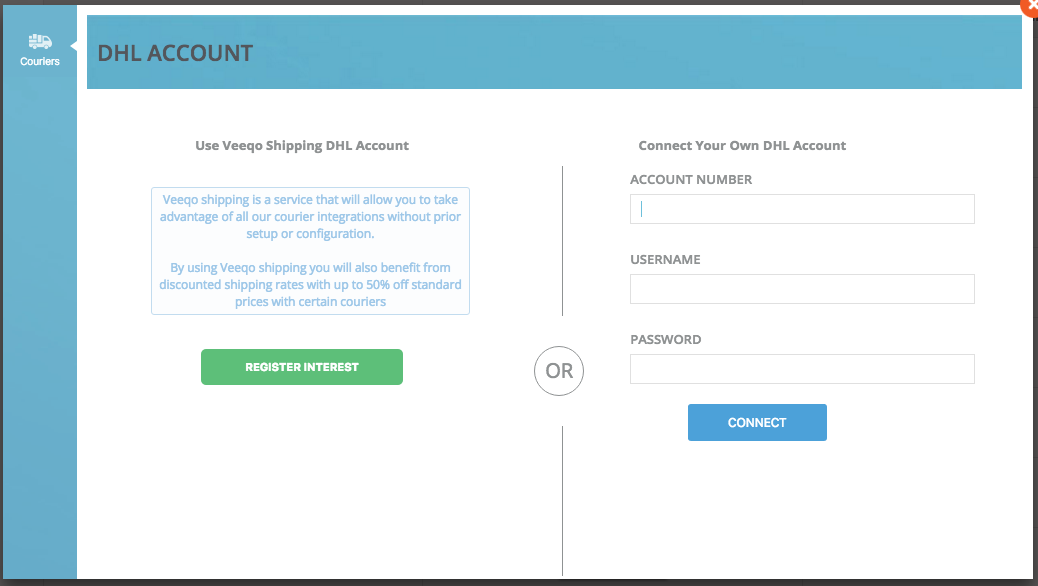Click the blue Connect button
This screenshot has height=586, width=1038.
757,422
